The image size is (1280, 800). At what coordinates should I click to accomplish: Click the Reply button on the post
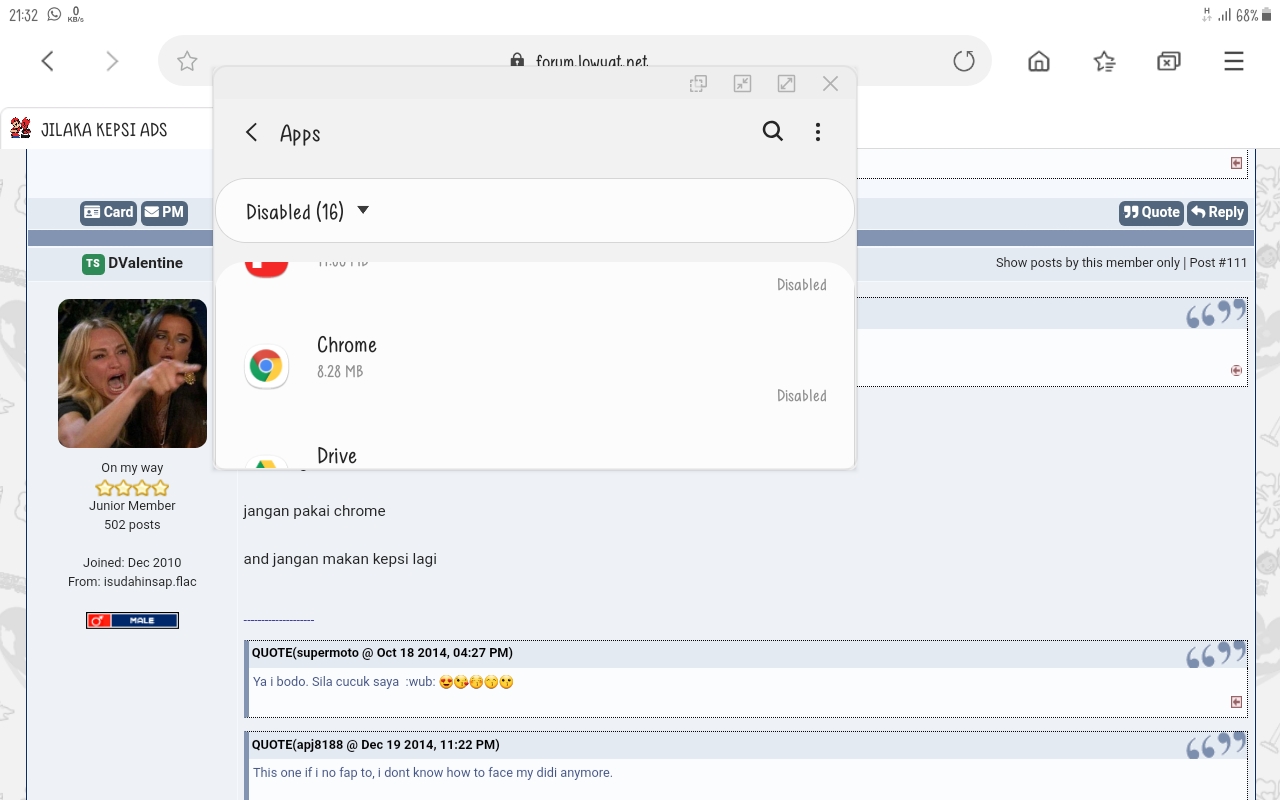[x=1217, y=212]
